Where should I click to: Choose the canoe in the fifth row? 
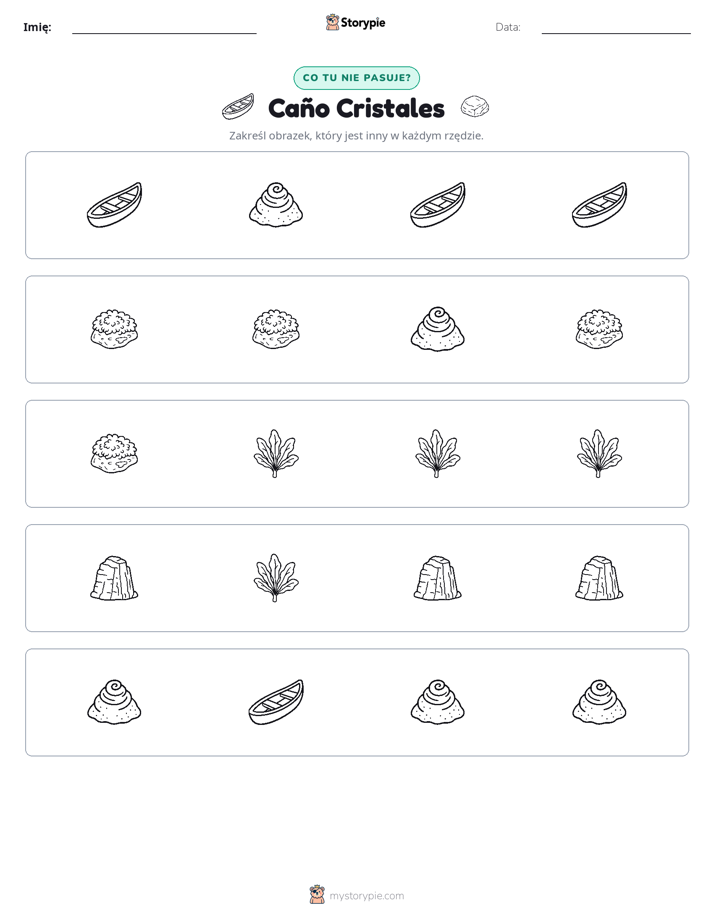[x=276, y=702]
